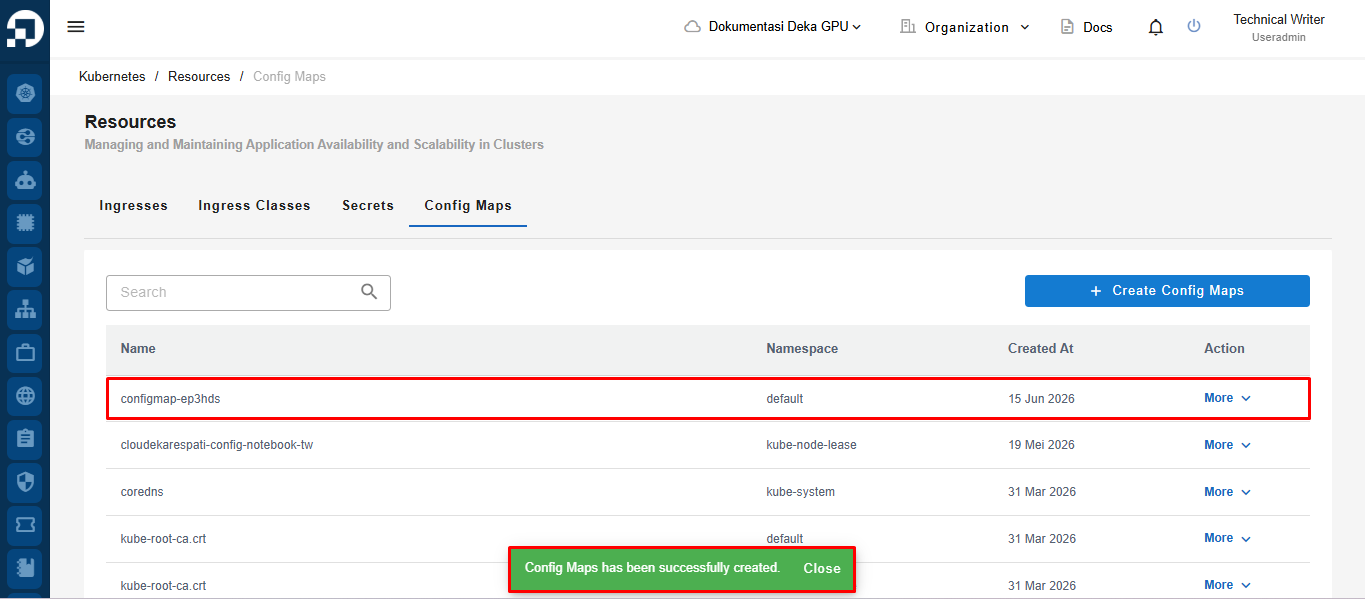Click the notification bell icon
This screenshot has width=1365, height=599.
1156,27
